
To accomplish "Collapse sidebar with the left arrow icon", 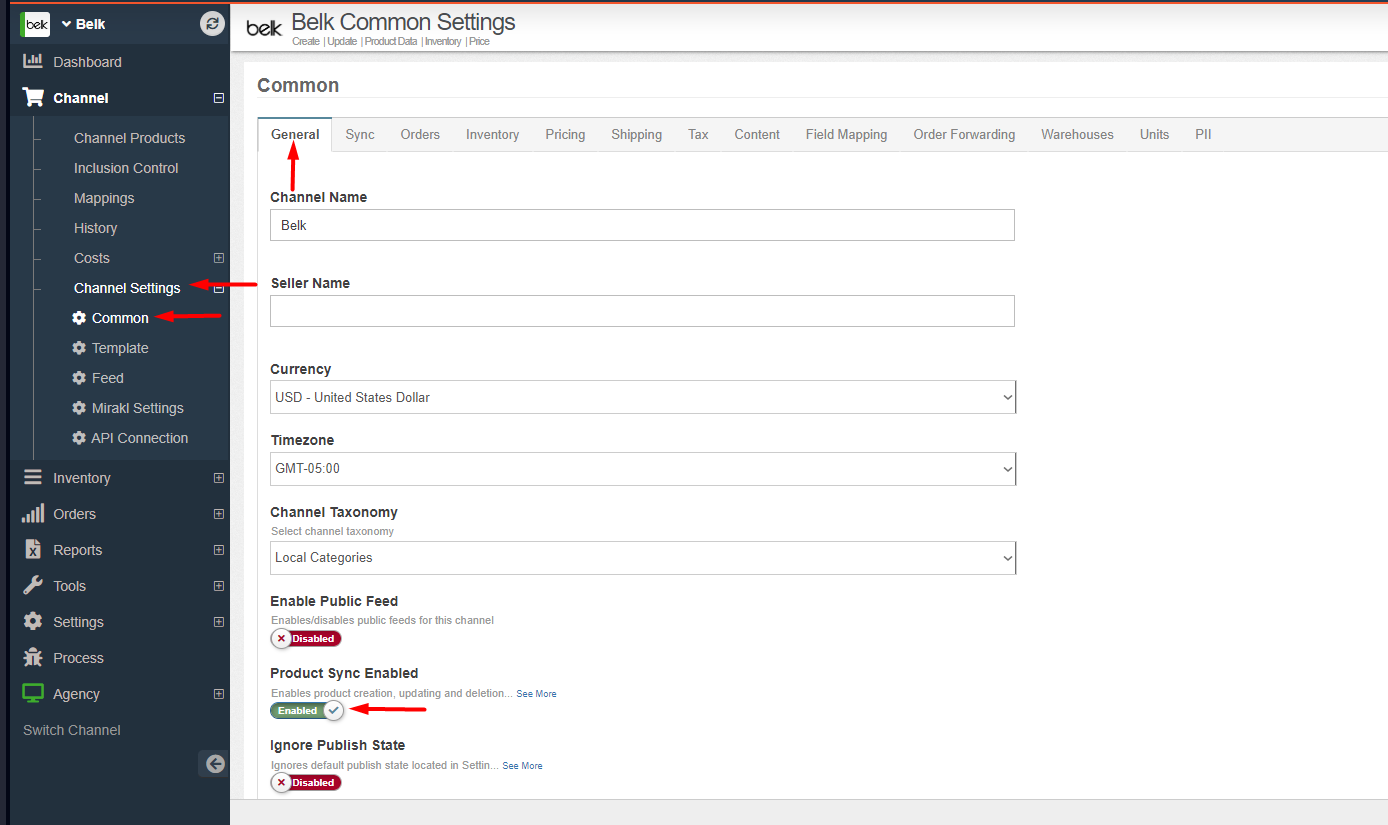I will [214, 764].
